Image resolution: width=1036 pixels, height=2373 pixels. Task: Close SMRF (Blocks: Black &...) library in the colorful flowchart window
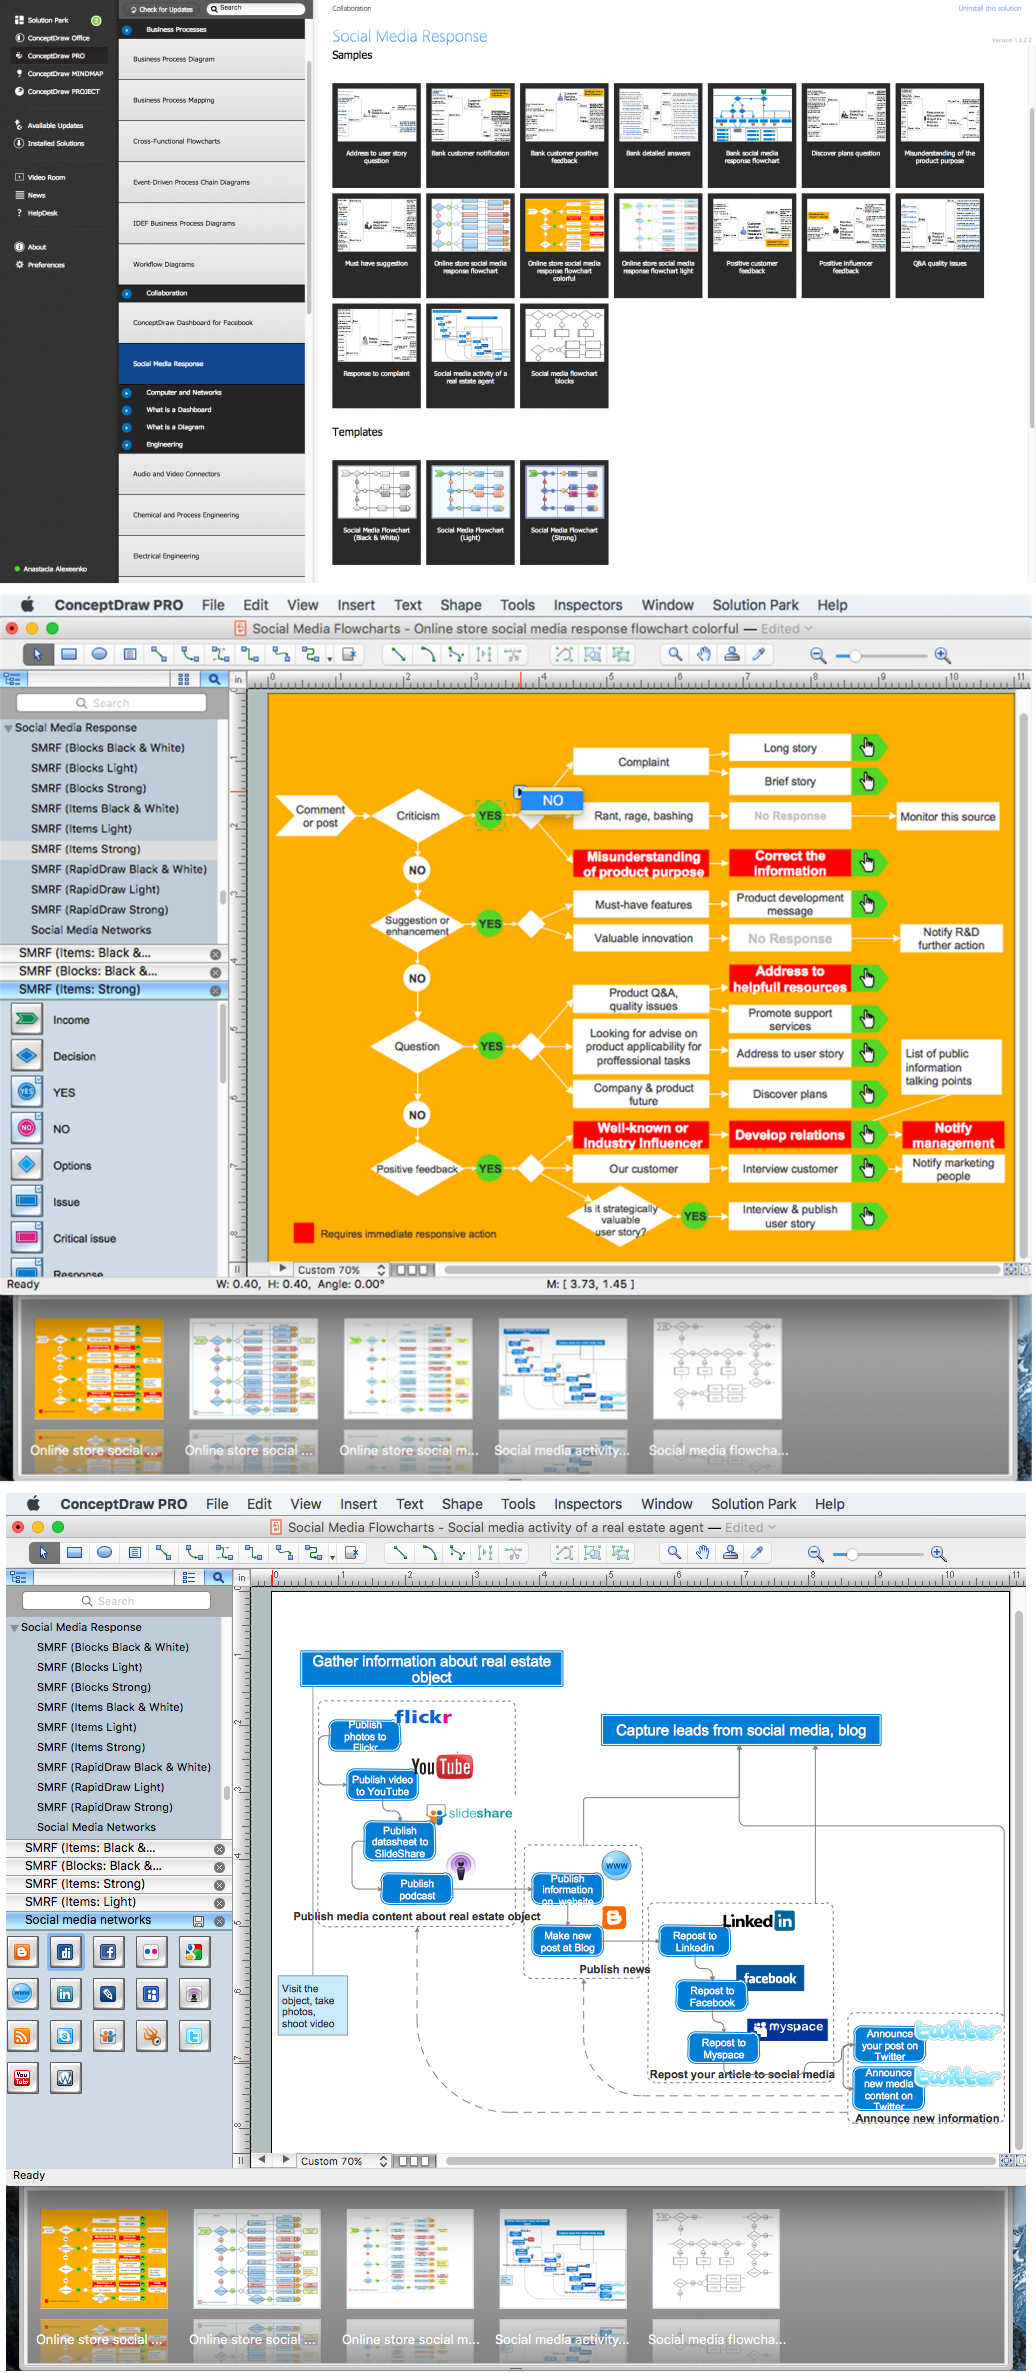[215, 972]
